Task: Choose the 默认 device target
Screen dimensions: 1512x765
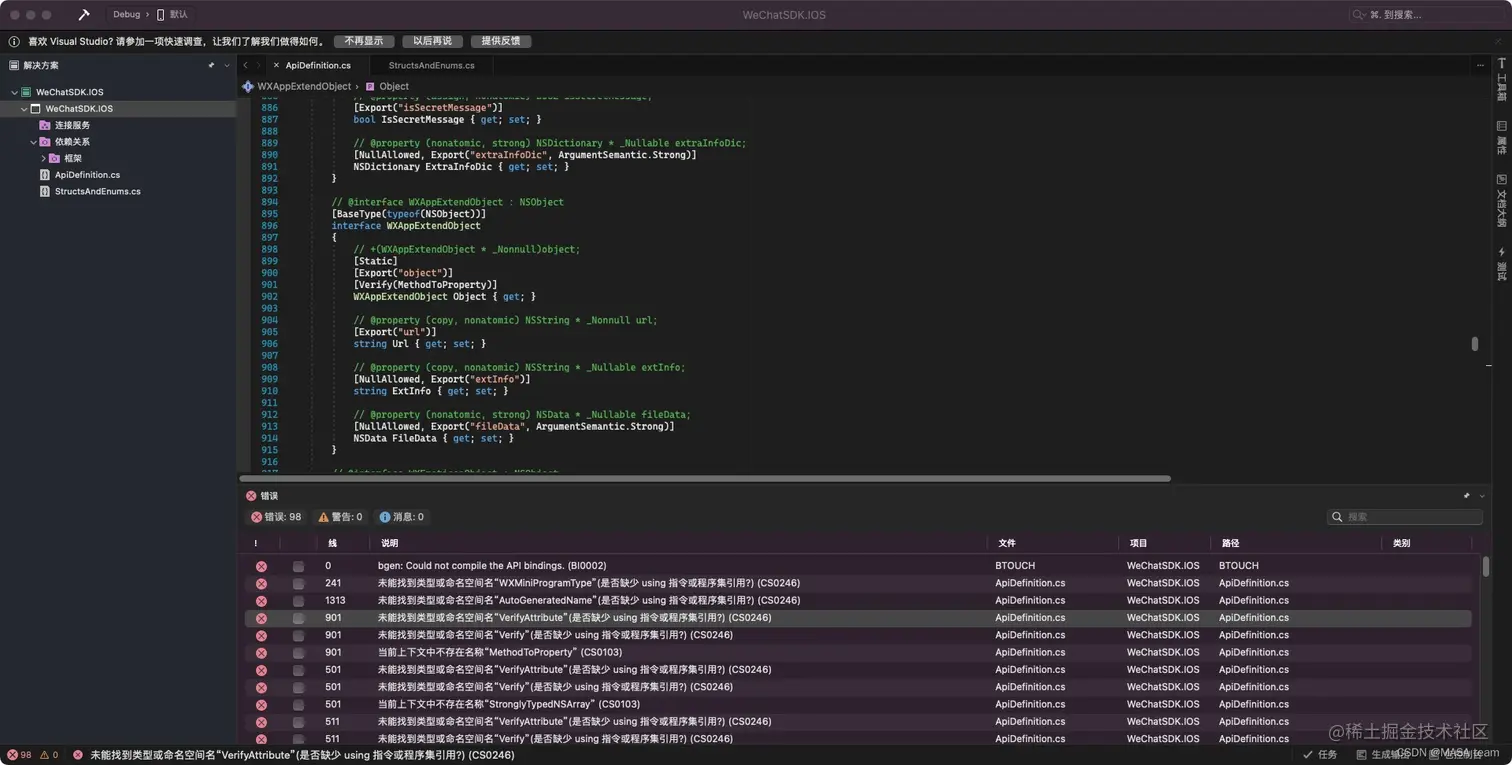Action: coord(173,15)
